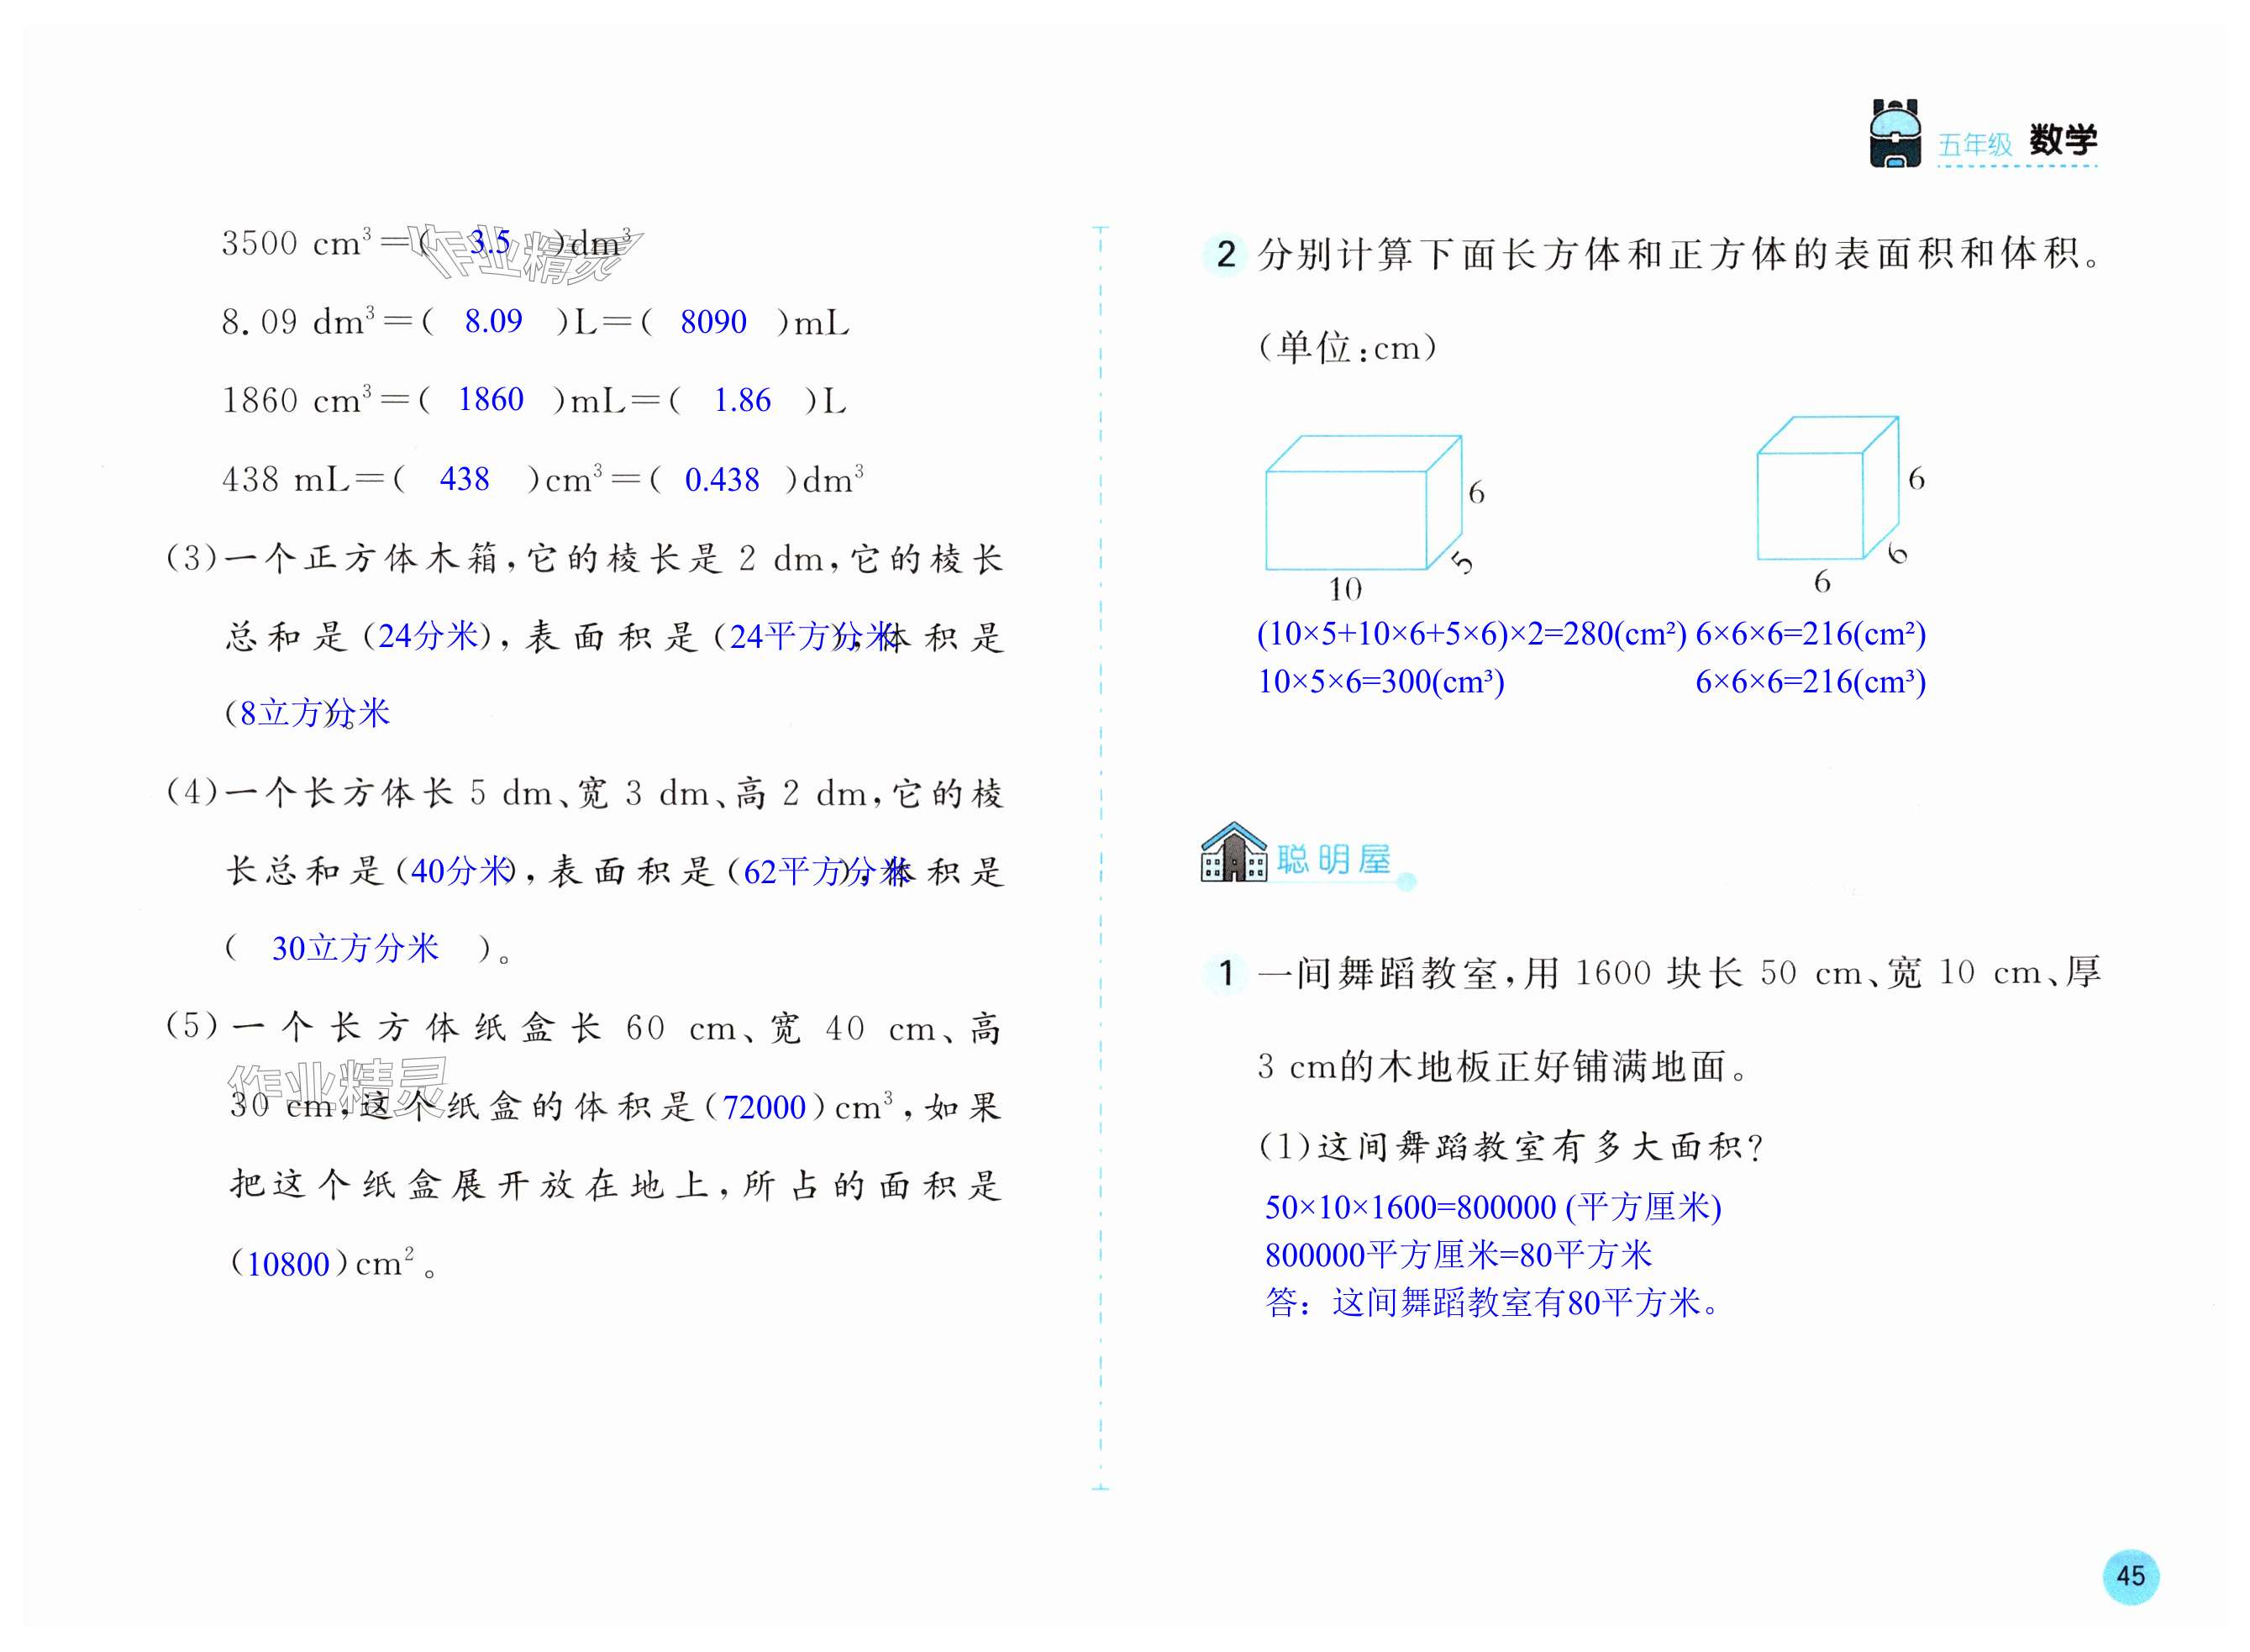Click the answer 1.86 in the L blank

click(x=742, y=401)
